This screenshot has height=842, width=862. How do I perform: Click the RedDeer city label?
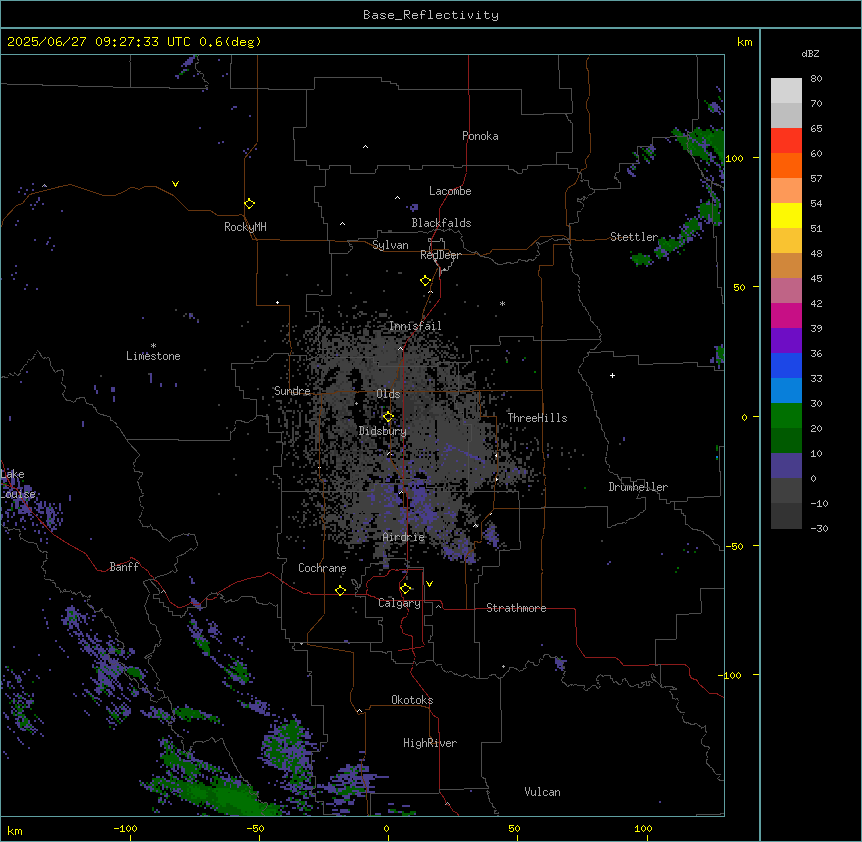[x=440, y=255]
